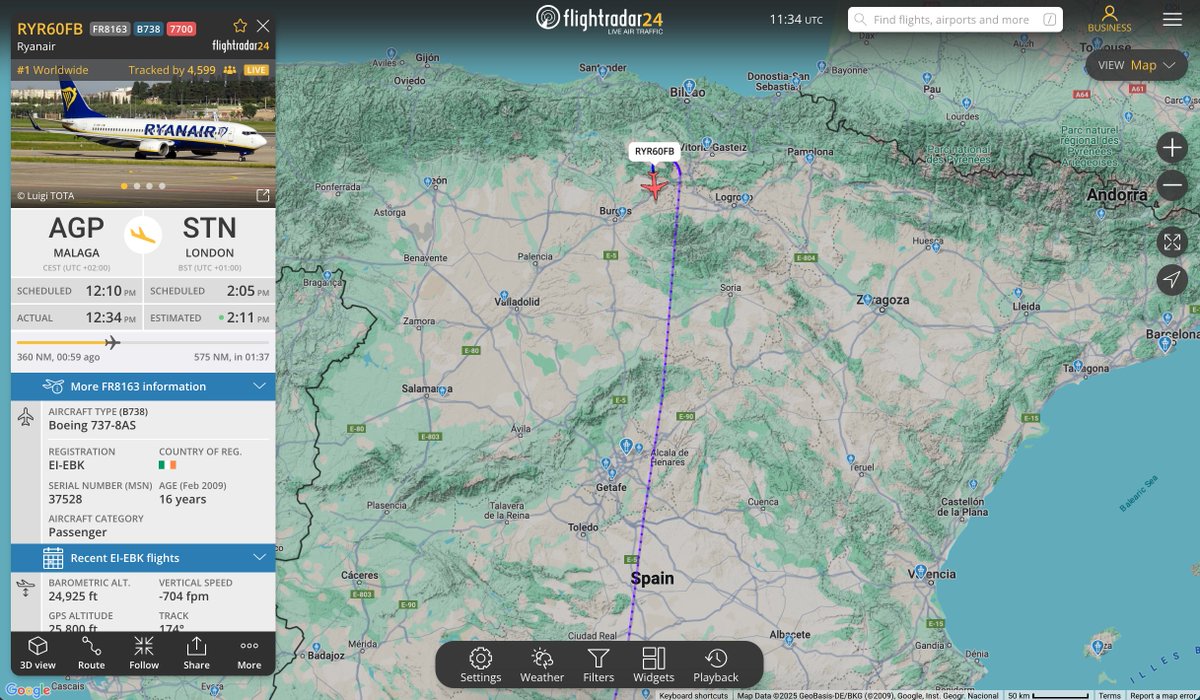Center map on my location
Viewport: 1200px width, 700px height.
[1172, 280]
